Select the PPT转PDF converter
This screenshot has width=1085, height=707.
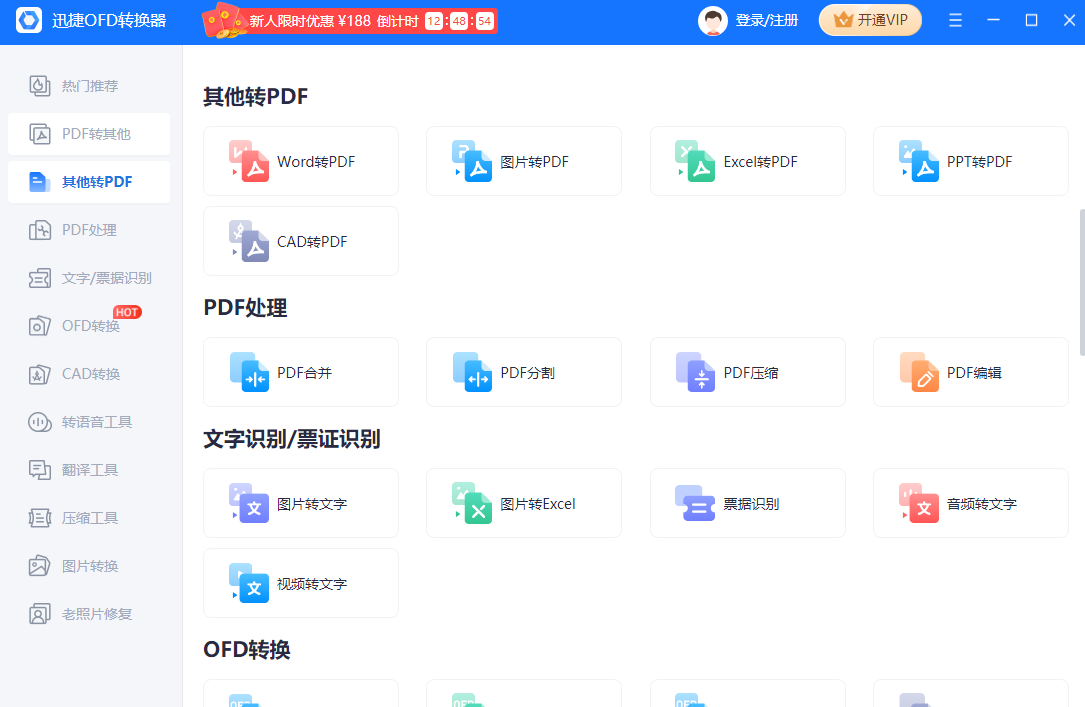point(970,161)
